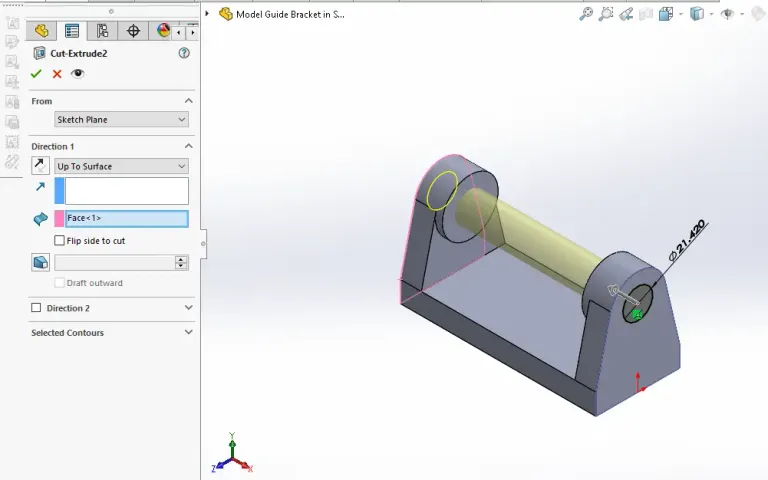Open the DimXpertManager crosshair tab
This screenshot has height=480, width=768.
tap(133, 31)
